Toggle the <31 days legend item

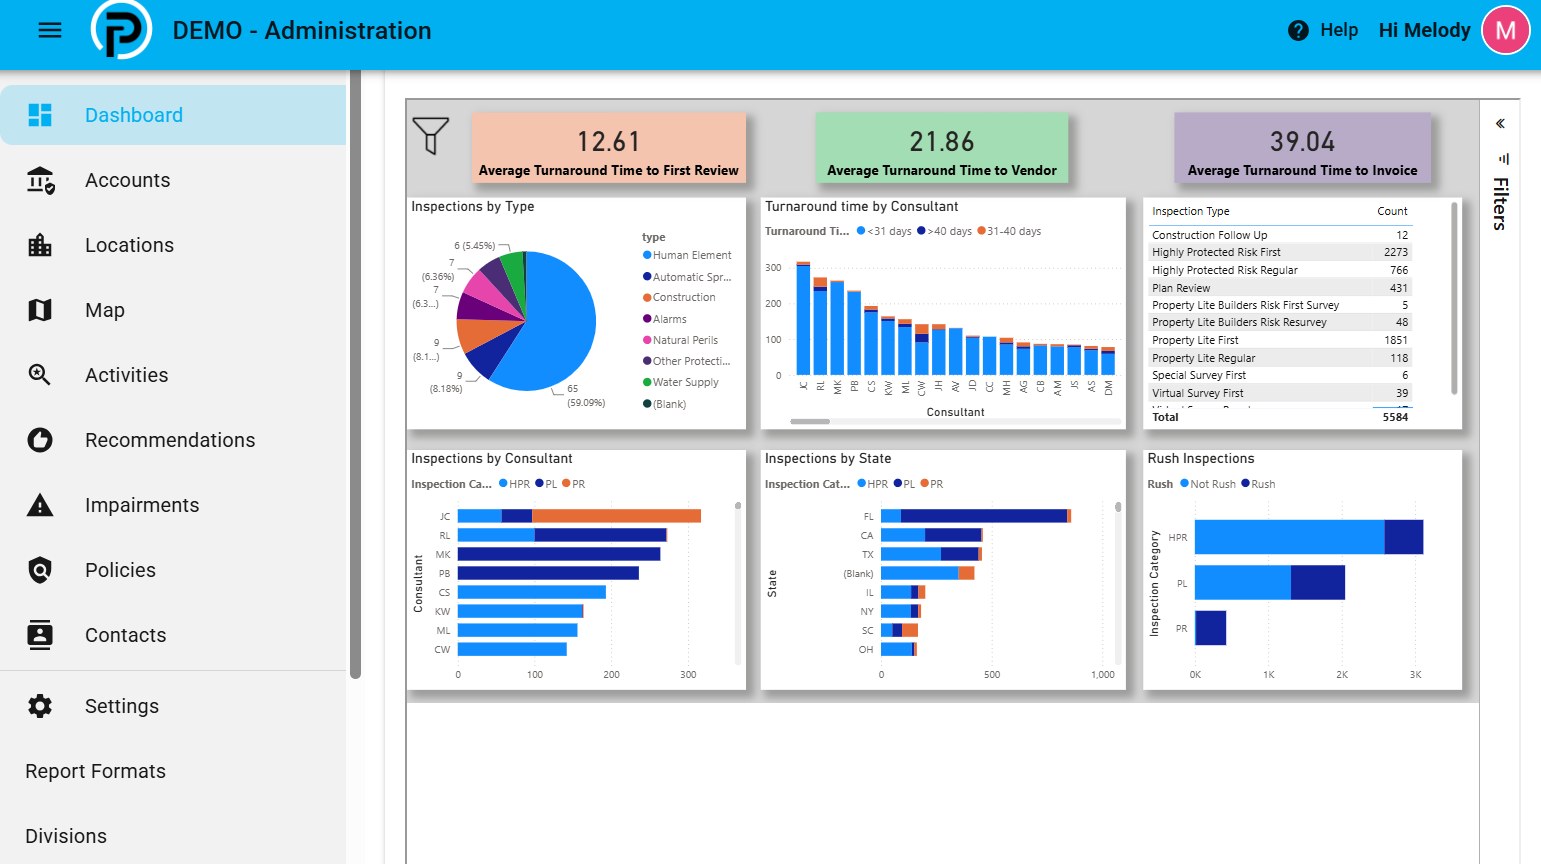point(884,231)
